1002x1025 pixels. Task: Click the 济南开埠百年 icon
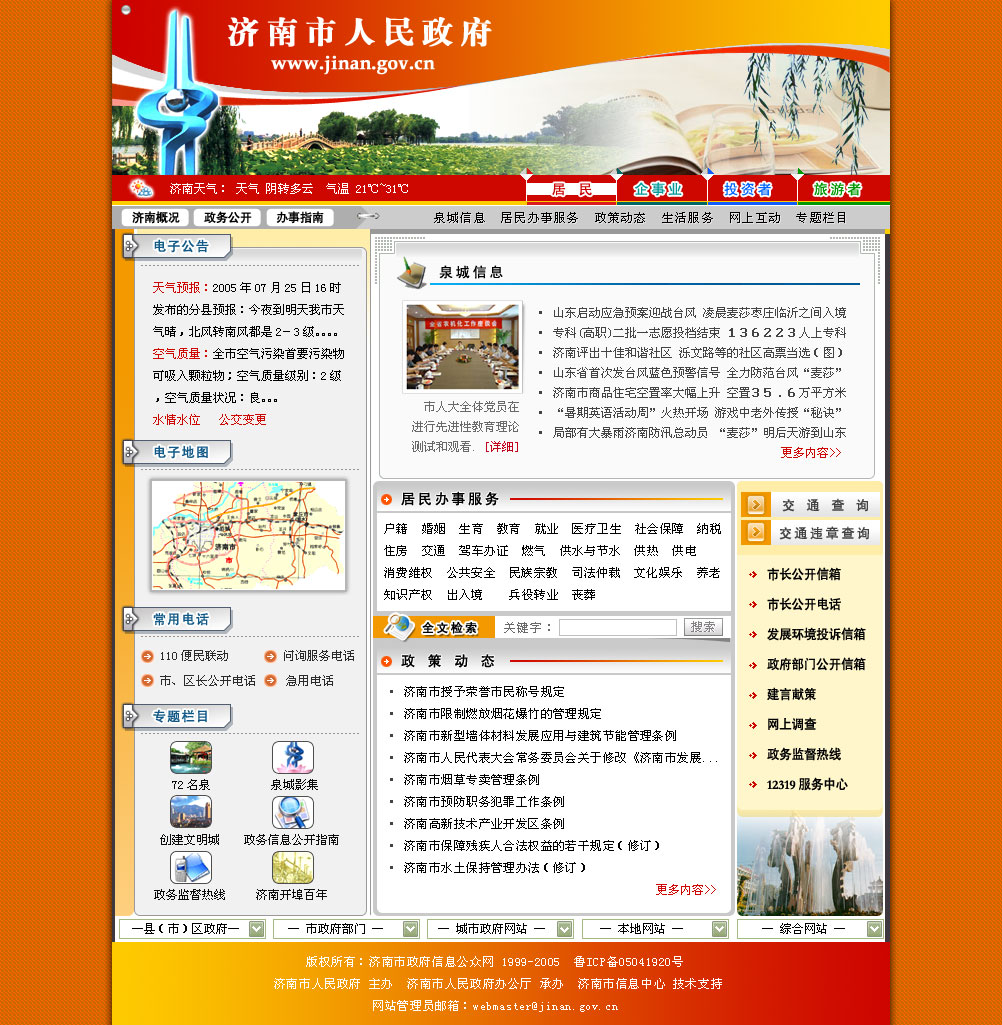(293, 867)
